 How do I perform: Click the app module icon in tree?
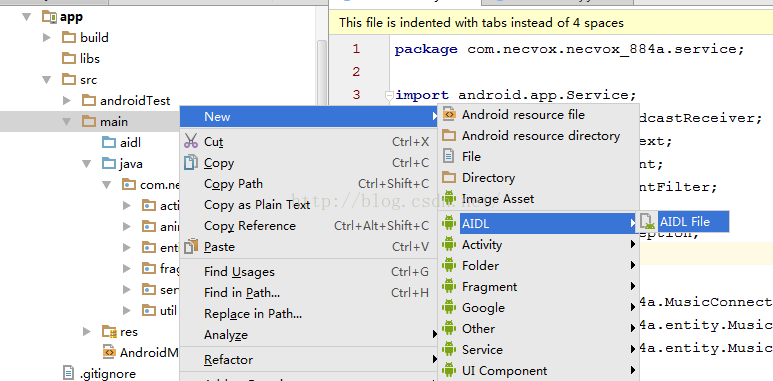point(49,17)
